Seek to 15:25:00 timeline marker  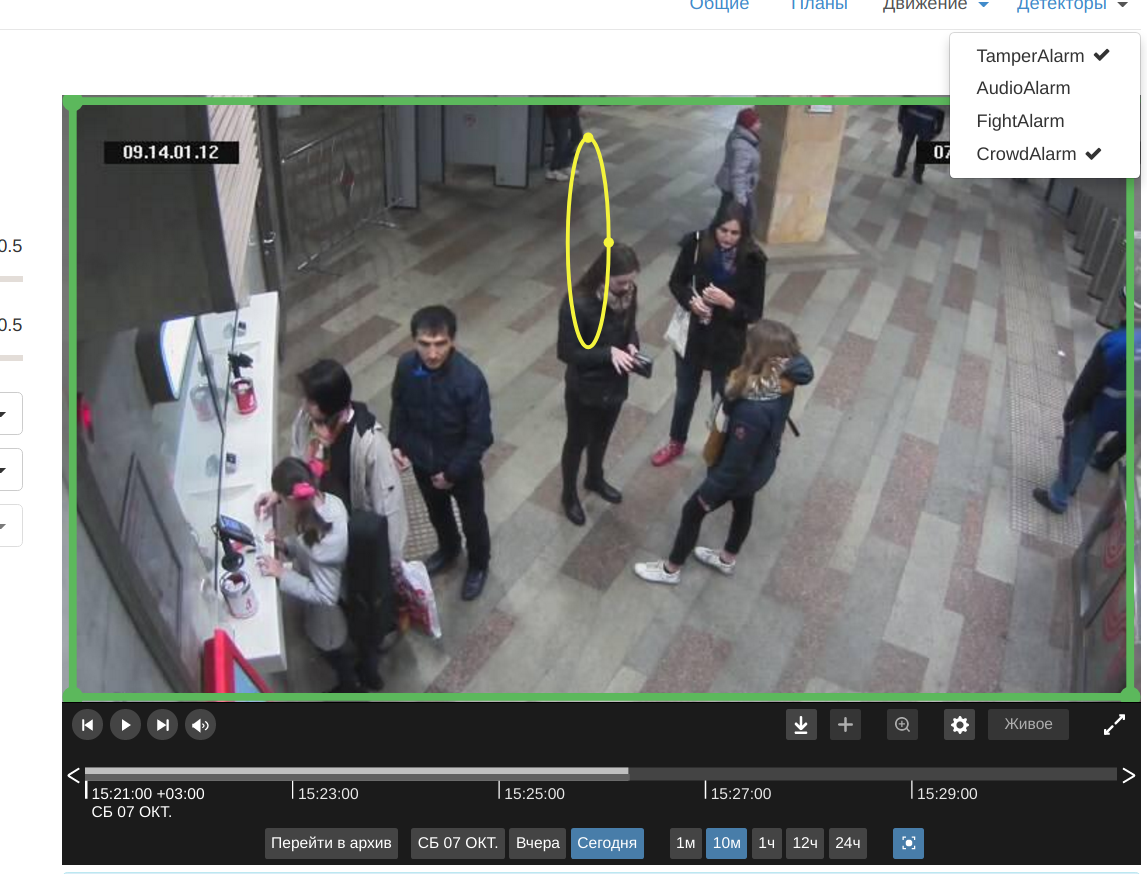(x=534, y=794)
